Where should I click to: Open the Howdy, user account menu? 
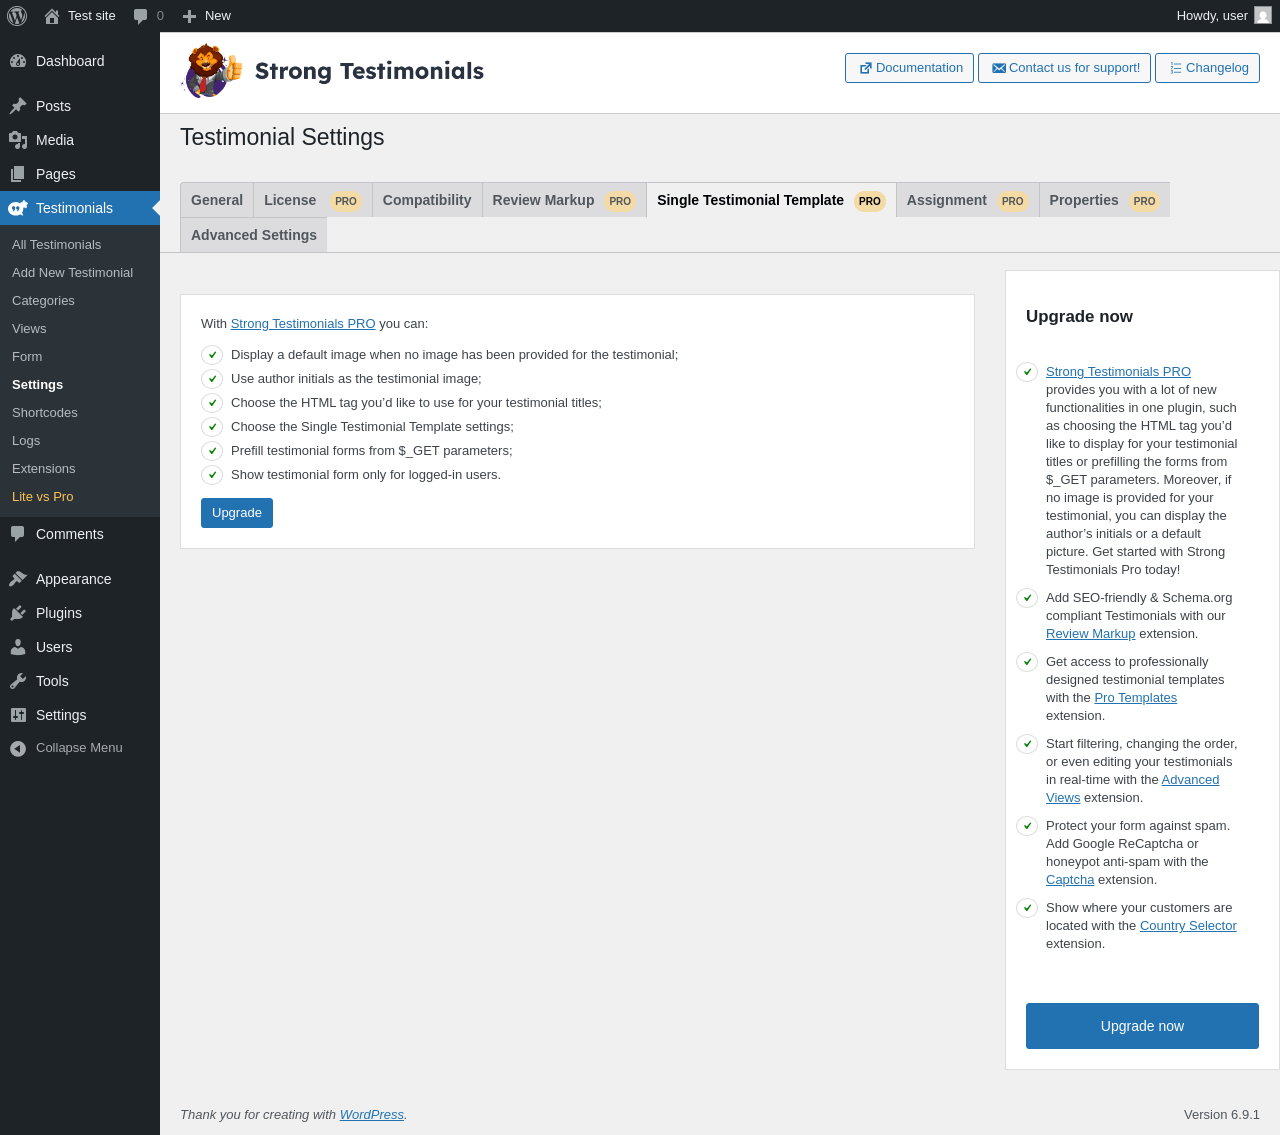click(1223, 16)
